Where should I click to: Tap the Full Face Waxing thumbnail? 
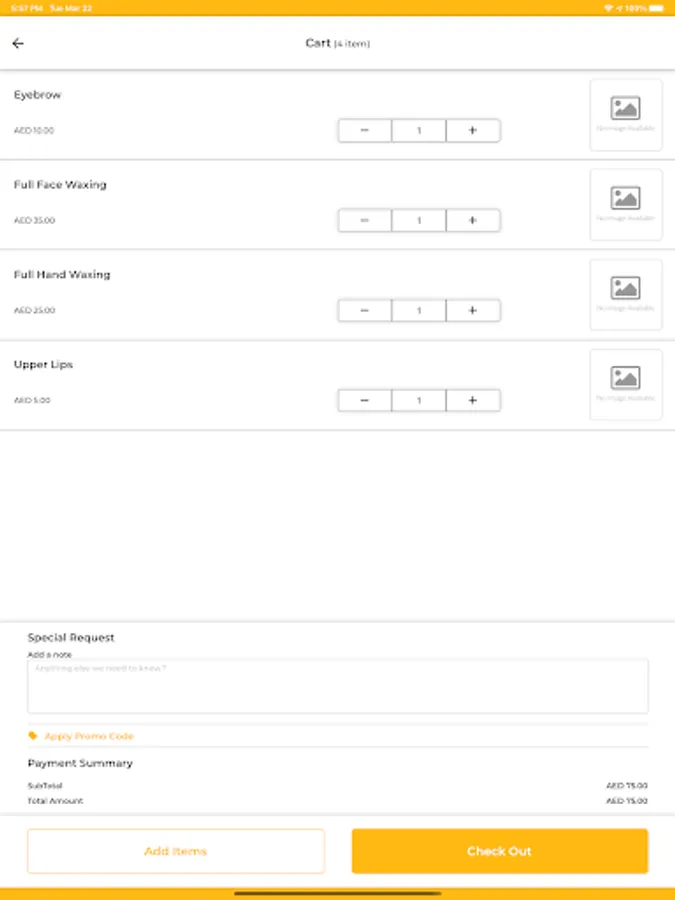pos(625,205)
